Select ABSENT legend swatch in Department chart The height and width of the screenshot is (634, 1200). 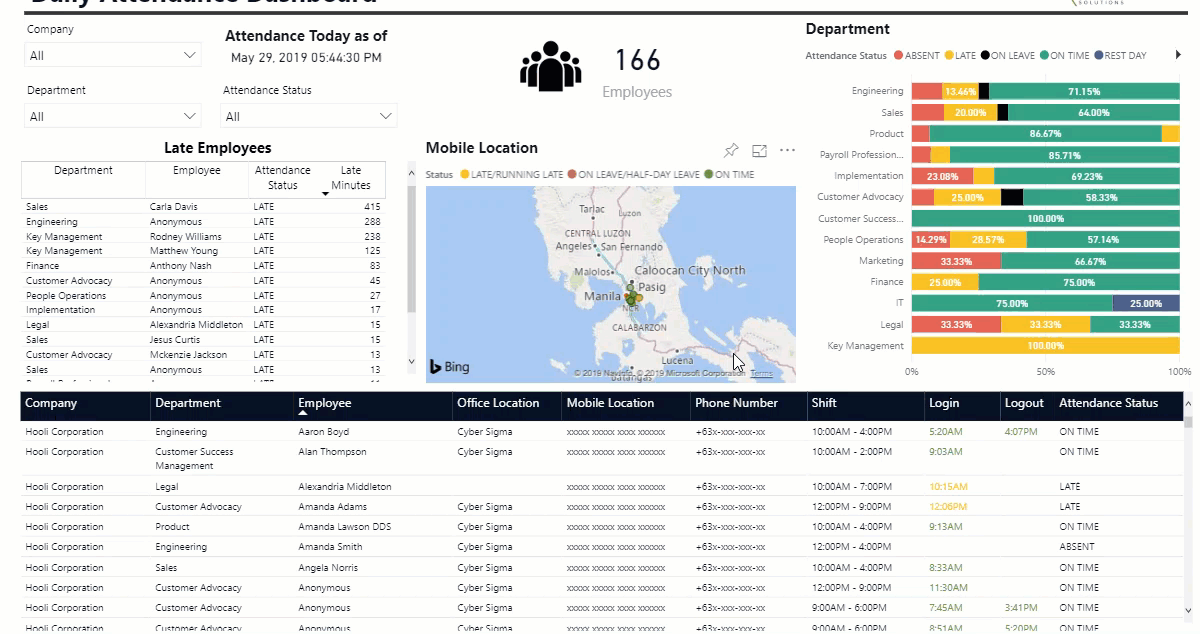[899, 56]
